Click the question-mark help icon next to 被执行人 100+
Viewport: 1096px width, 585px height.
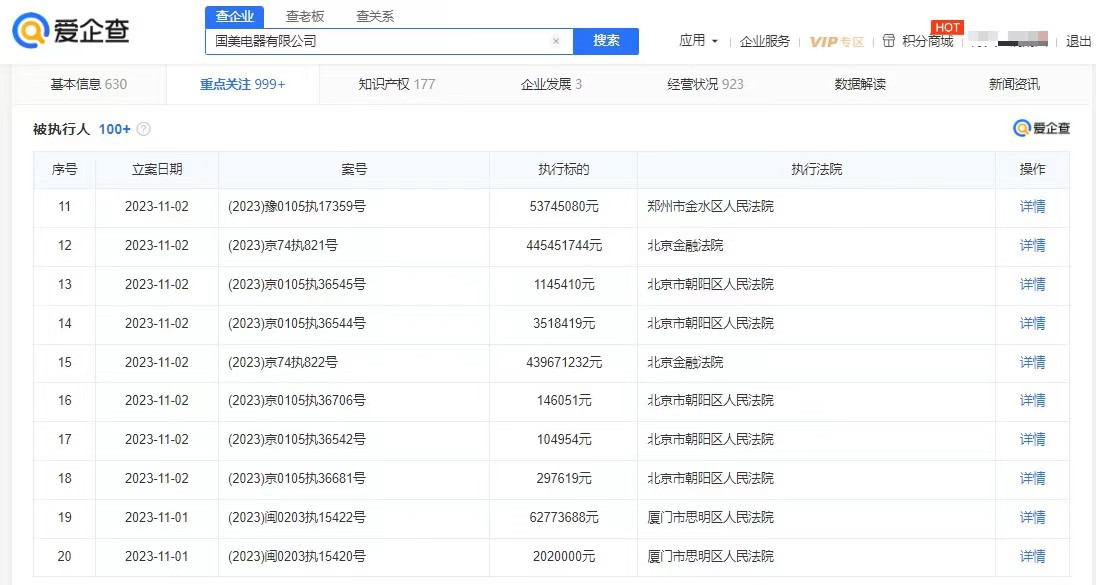143,129
